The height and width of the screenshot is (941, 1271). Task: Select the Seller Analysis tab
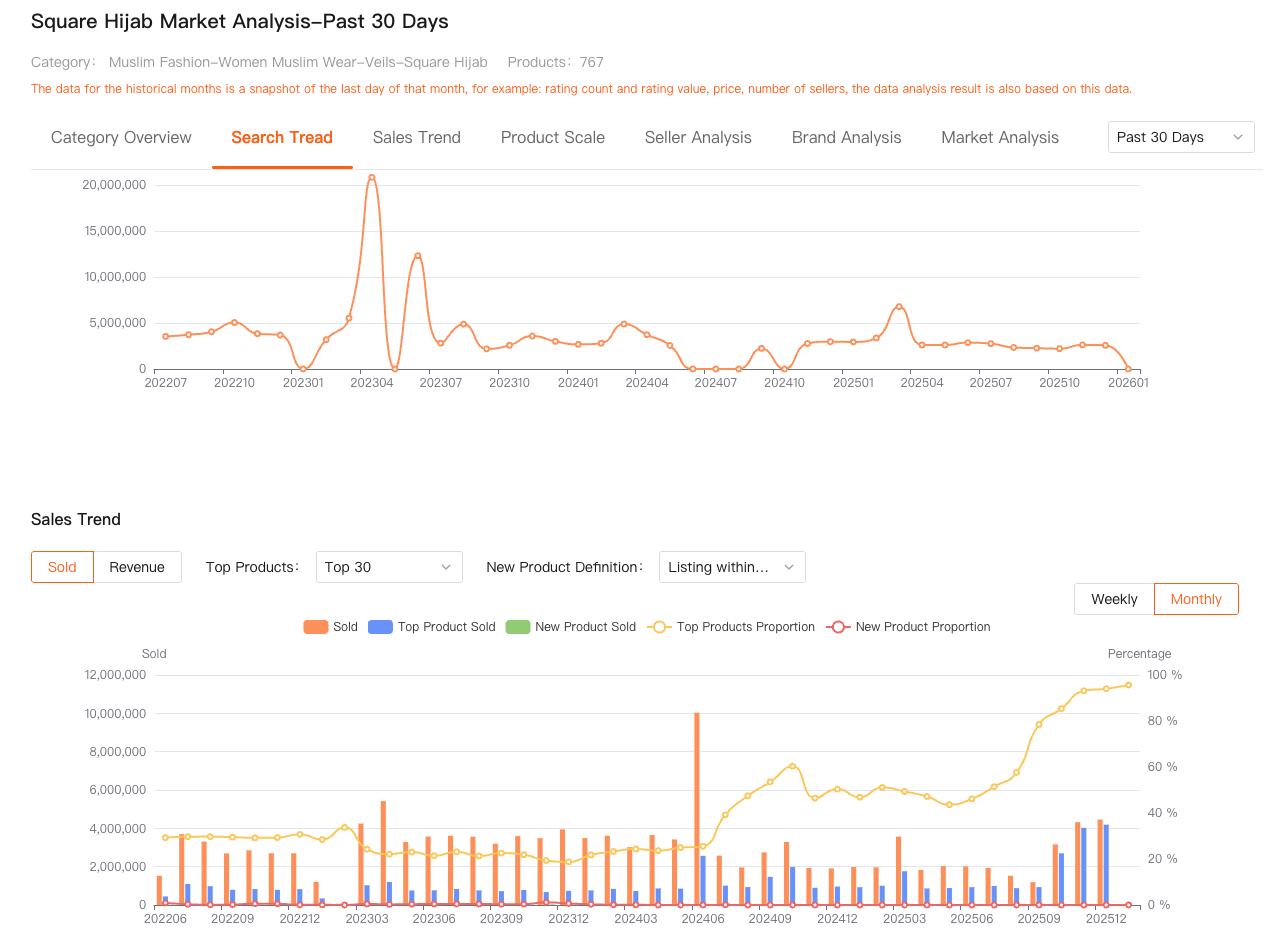(x=698, y=138)
